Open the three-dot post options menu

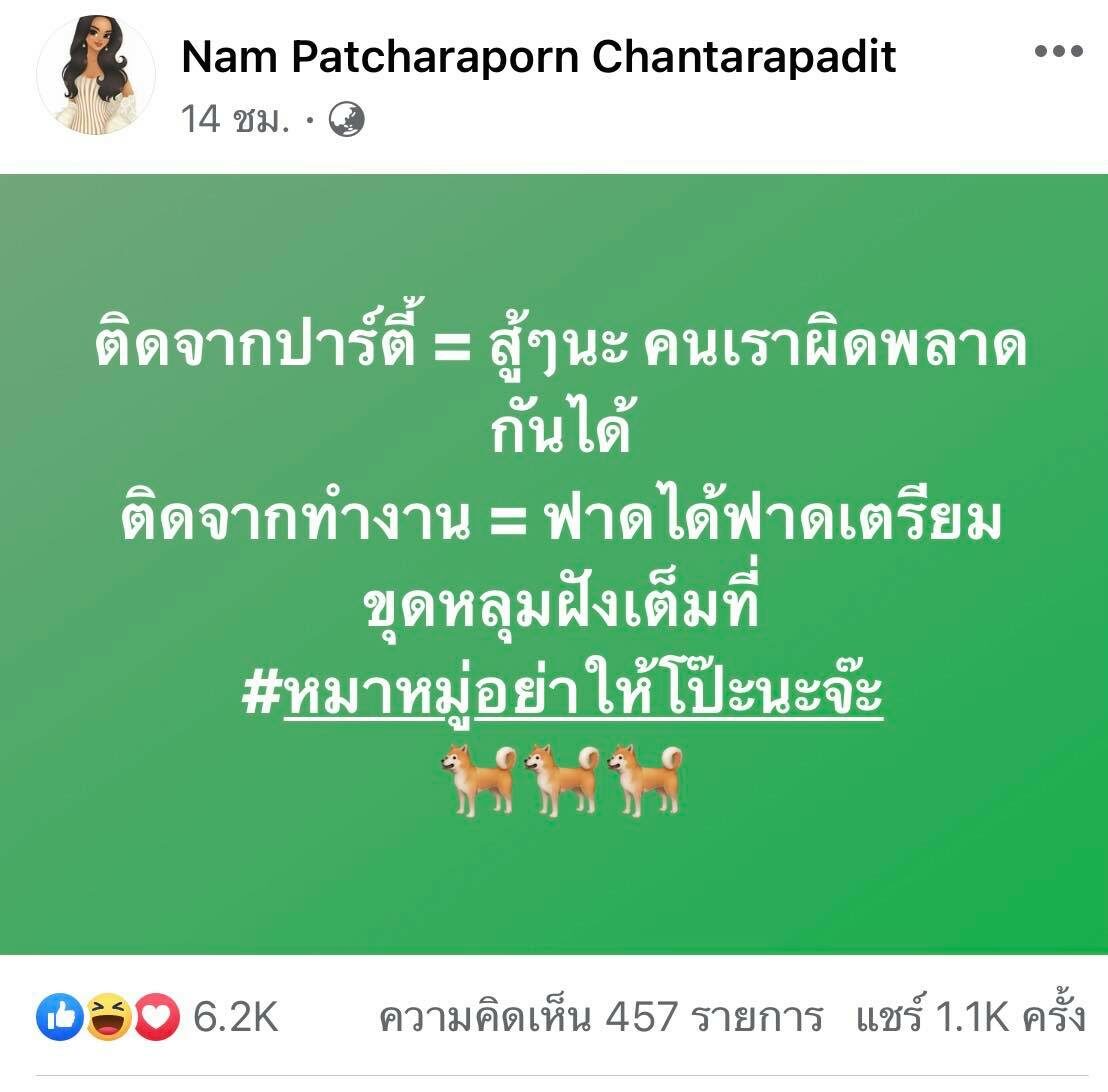(x=1058, y=51)
